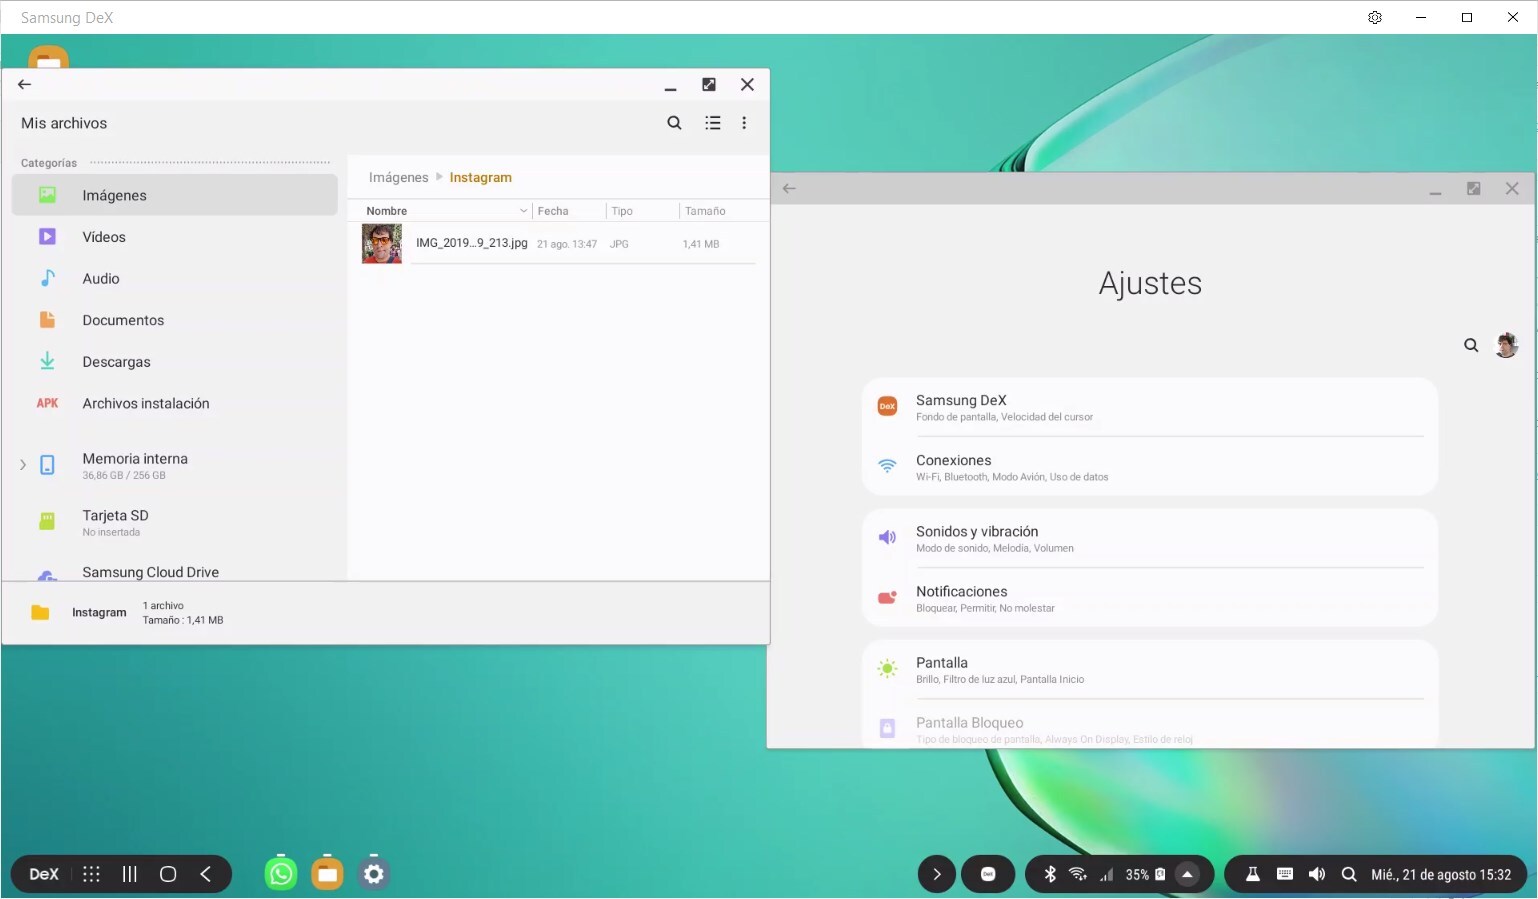The image size is (1538, 899).
Task: Launch WhatsApp from the taskbar
Action: [x=281, y=874]
